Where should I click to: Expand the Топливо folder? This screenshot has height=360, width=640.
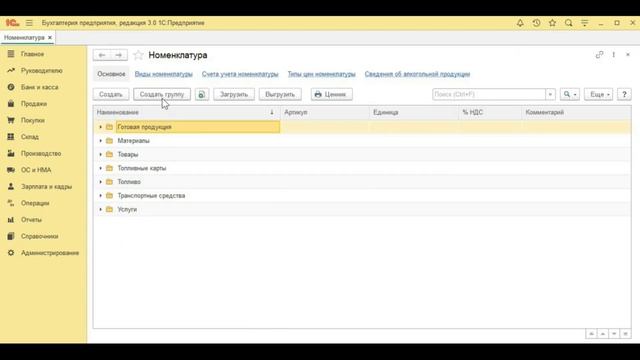(100, 182)
